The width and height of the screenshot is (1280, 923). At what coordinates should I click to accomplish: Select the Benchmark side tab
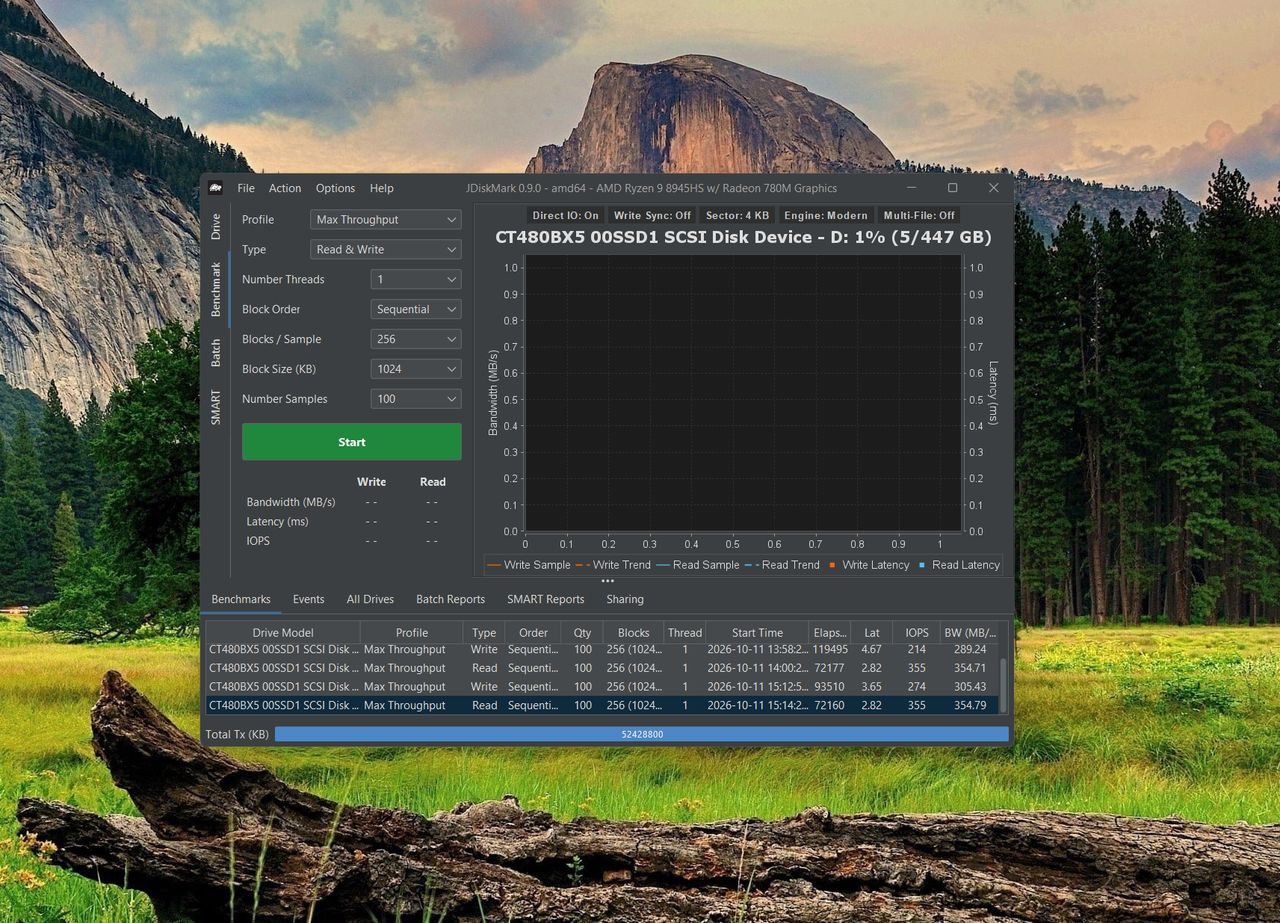215,290
